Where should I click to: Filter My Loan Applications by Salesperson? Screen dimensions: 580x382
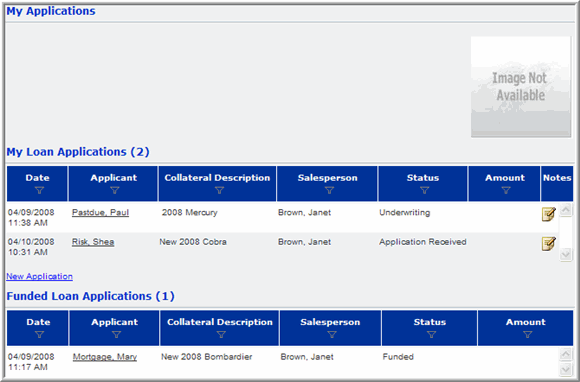coord(329,190)
